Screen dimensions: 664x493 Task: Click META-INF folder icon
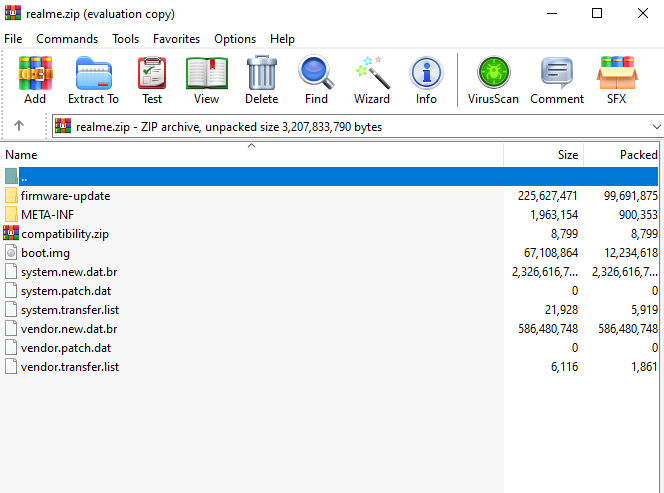[x=11, y=215]
